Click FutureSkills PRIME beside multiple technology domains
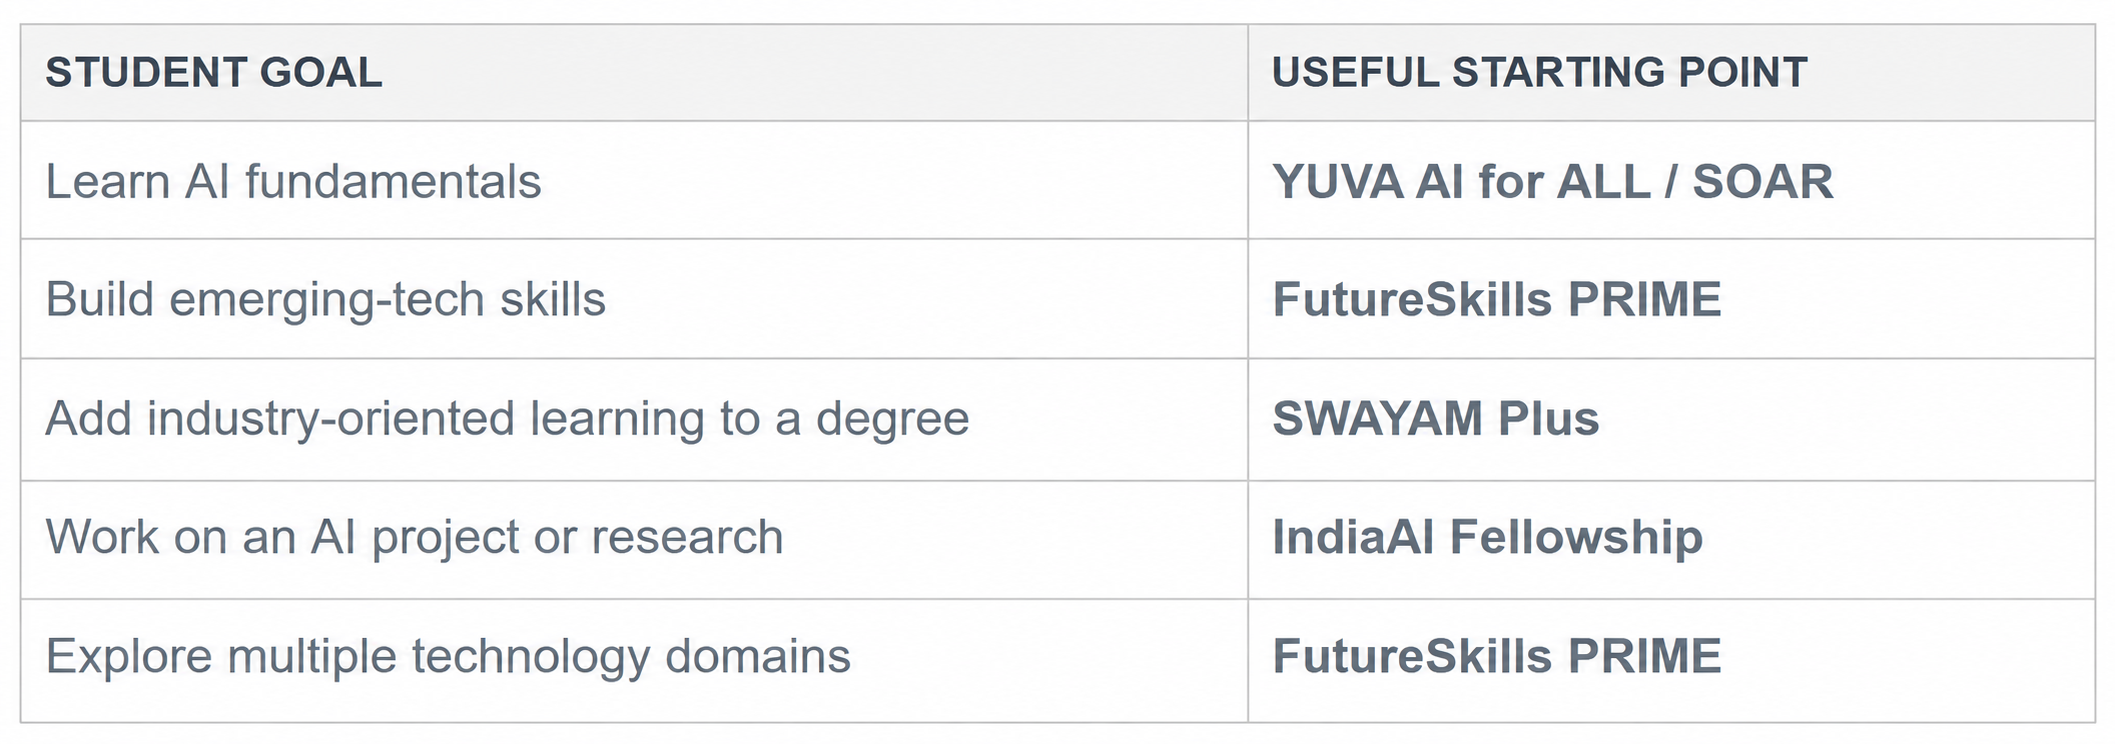 point(1496,656)
